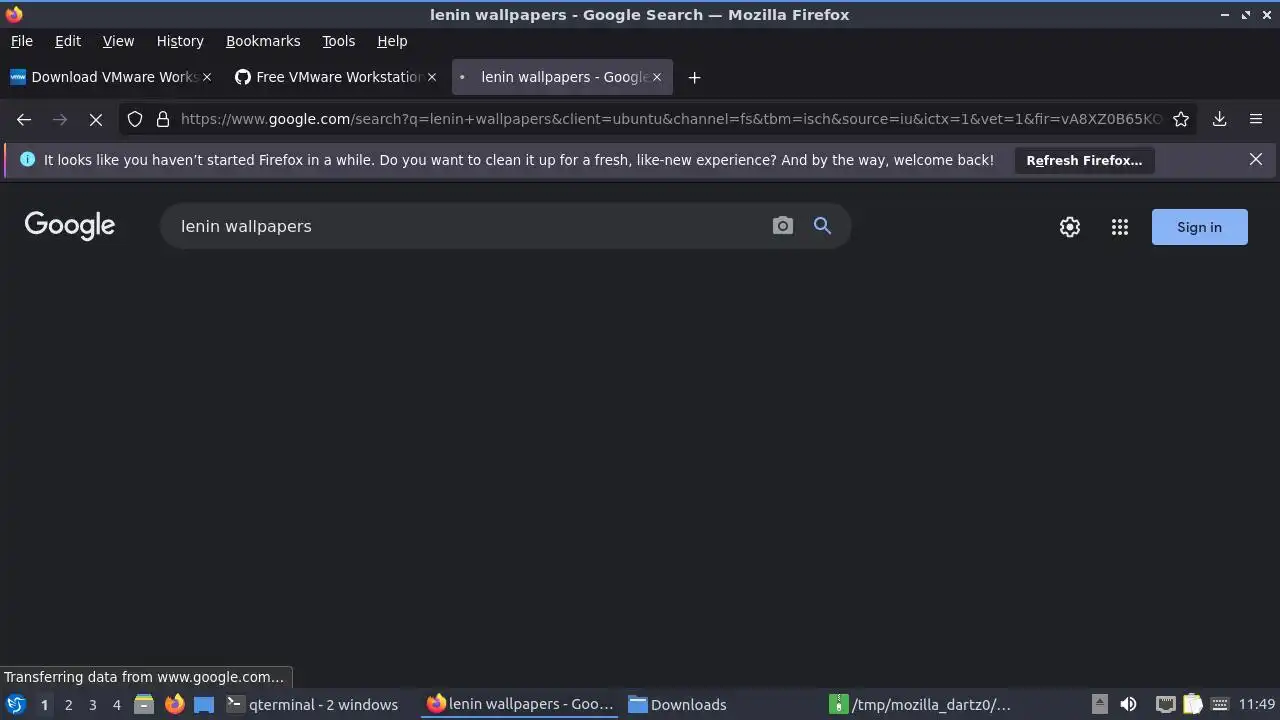Open the Tools menu
The image size is (1280, 720).
click(x=338, y=41)
